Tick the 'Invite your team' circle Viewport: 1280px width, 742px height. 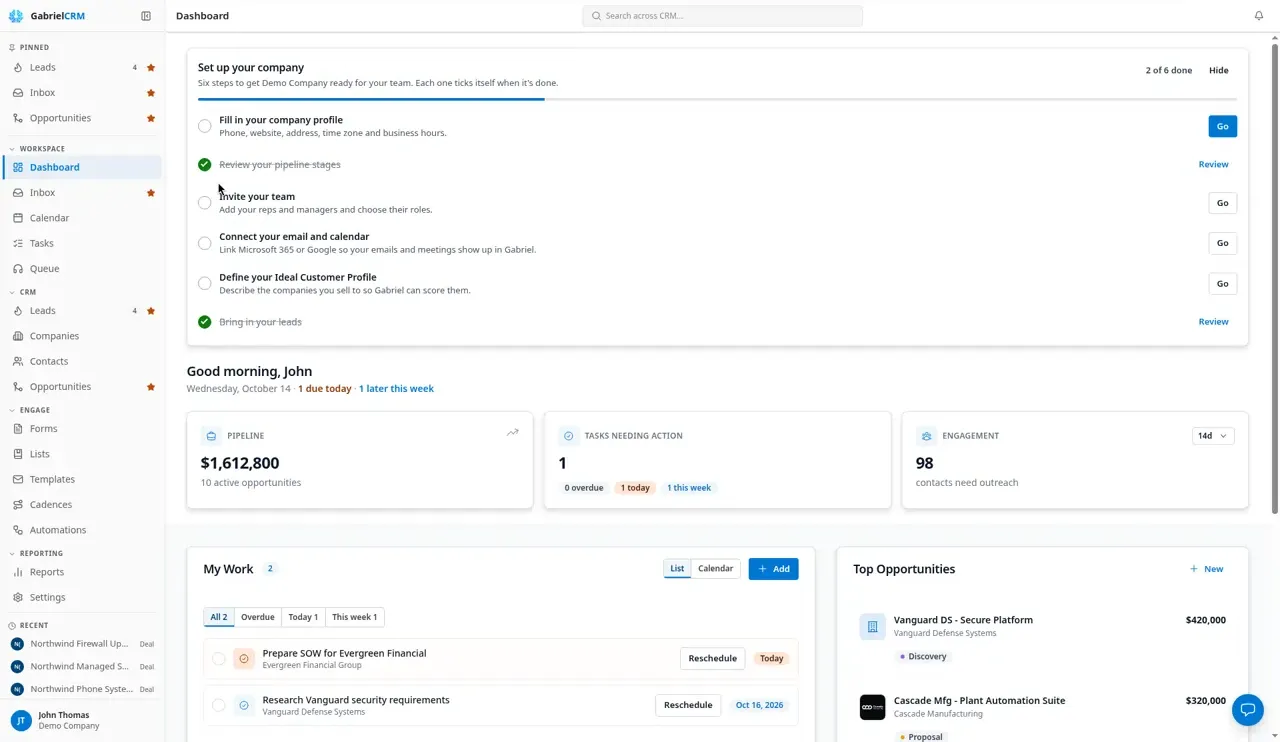204,203
